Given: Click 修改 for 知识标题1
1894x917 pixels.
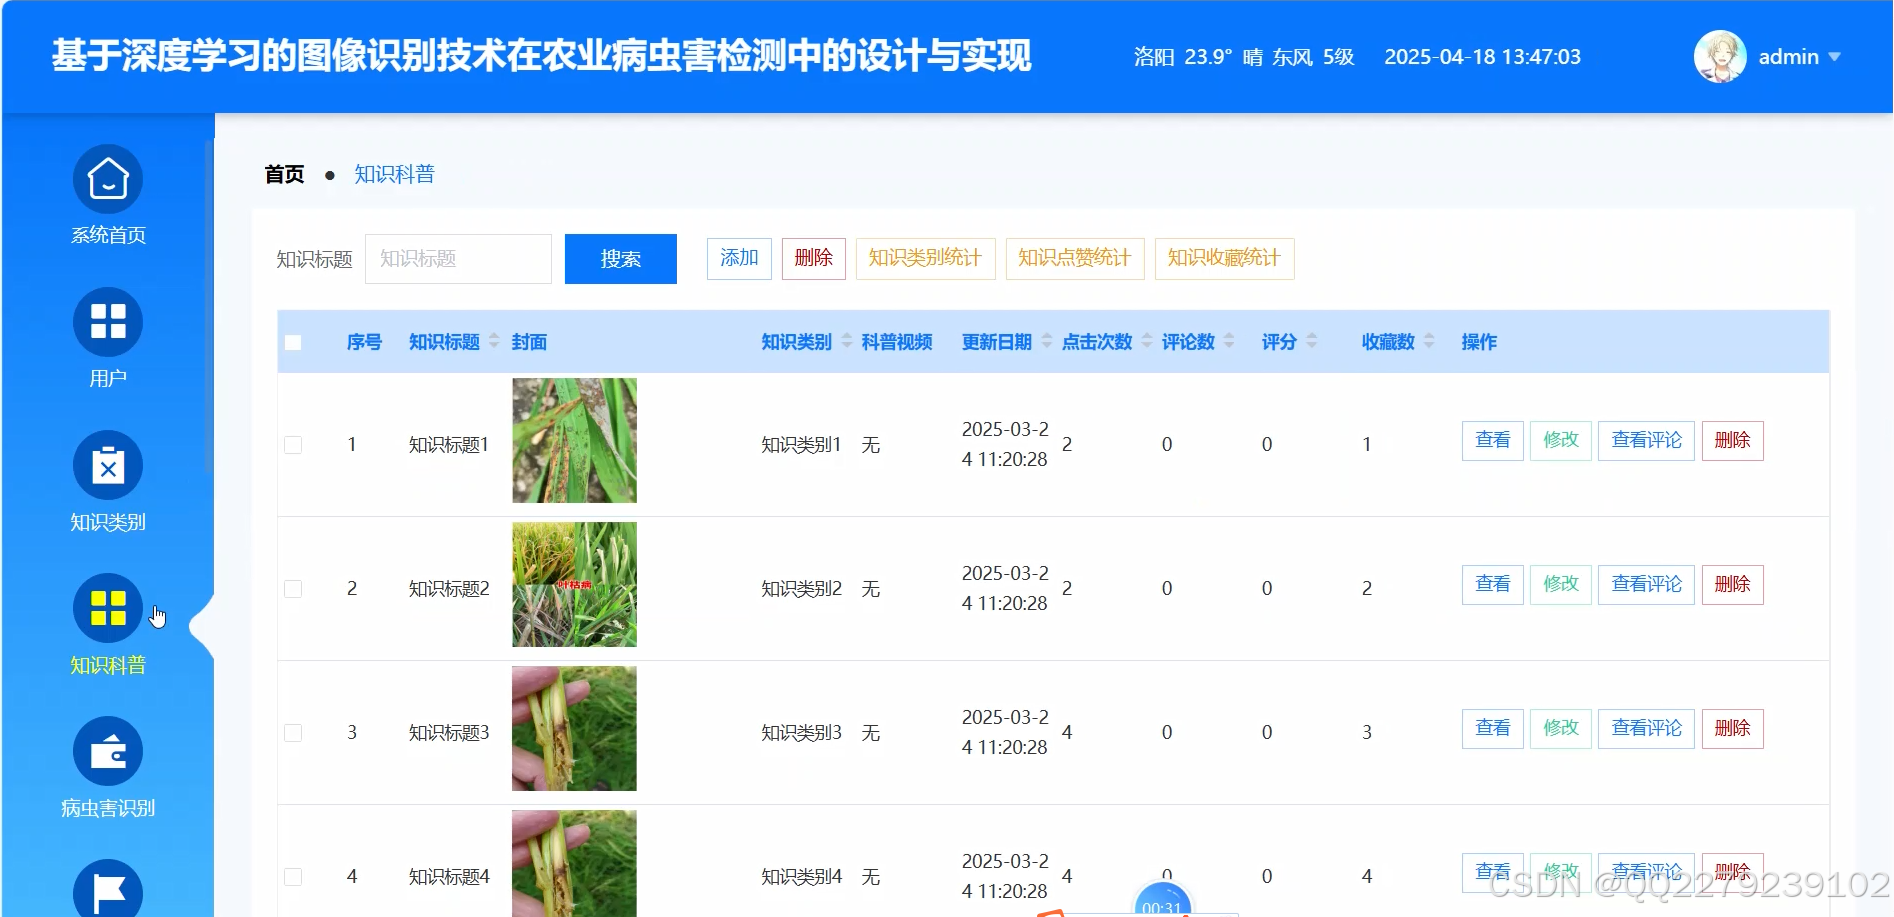Looking at the screenshot, I should pos(1561,440).
